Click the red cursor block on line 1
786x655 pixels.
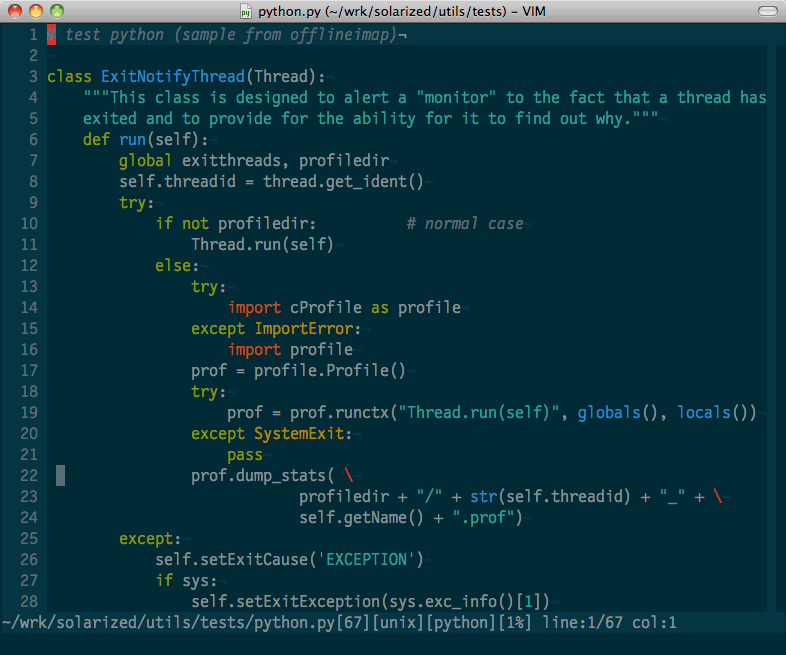(x=51, y=35)
